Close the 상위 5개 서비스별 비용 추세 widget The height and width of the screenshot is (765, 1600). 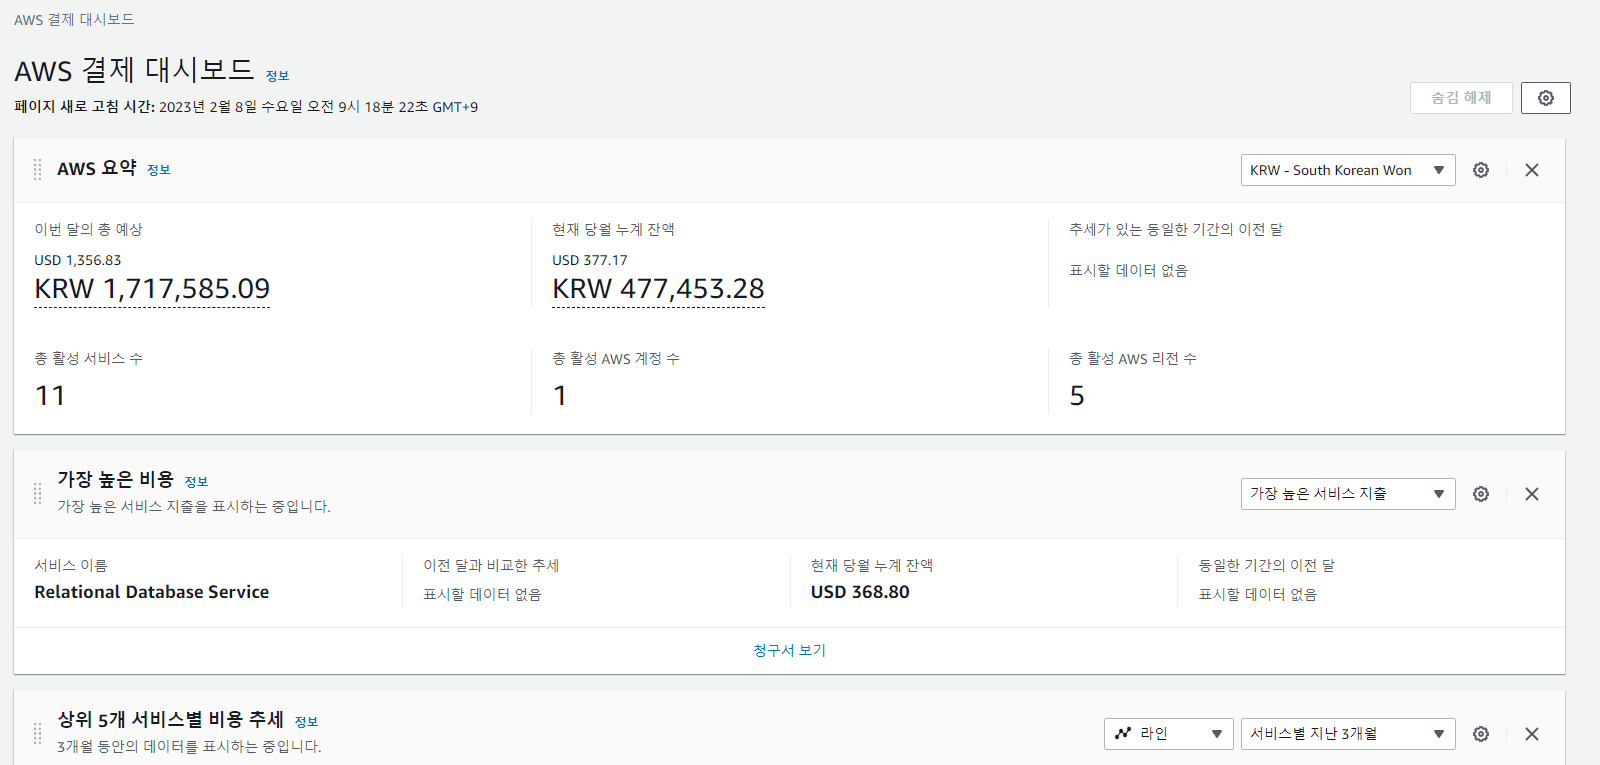[x=1531, y=734]
